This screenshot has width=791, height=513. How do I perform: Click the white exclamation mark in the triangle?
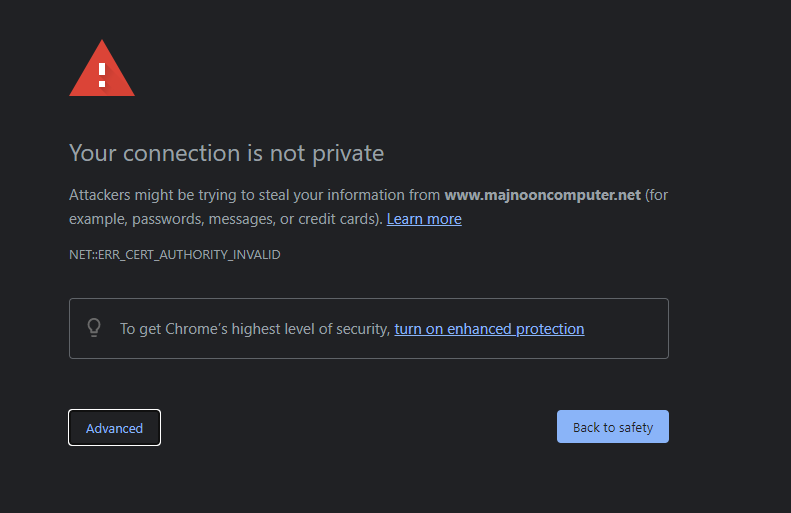coord(102,75)
